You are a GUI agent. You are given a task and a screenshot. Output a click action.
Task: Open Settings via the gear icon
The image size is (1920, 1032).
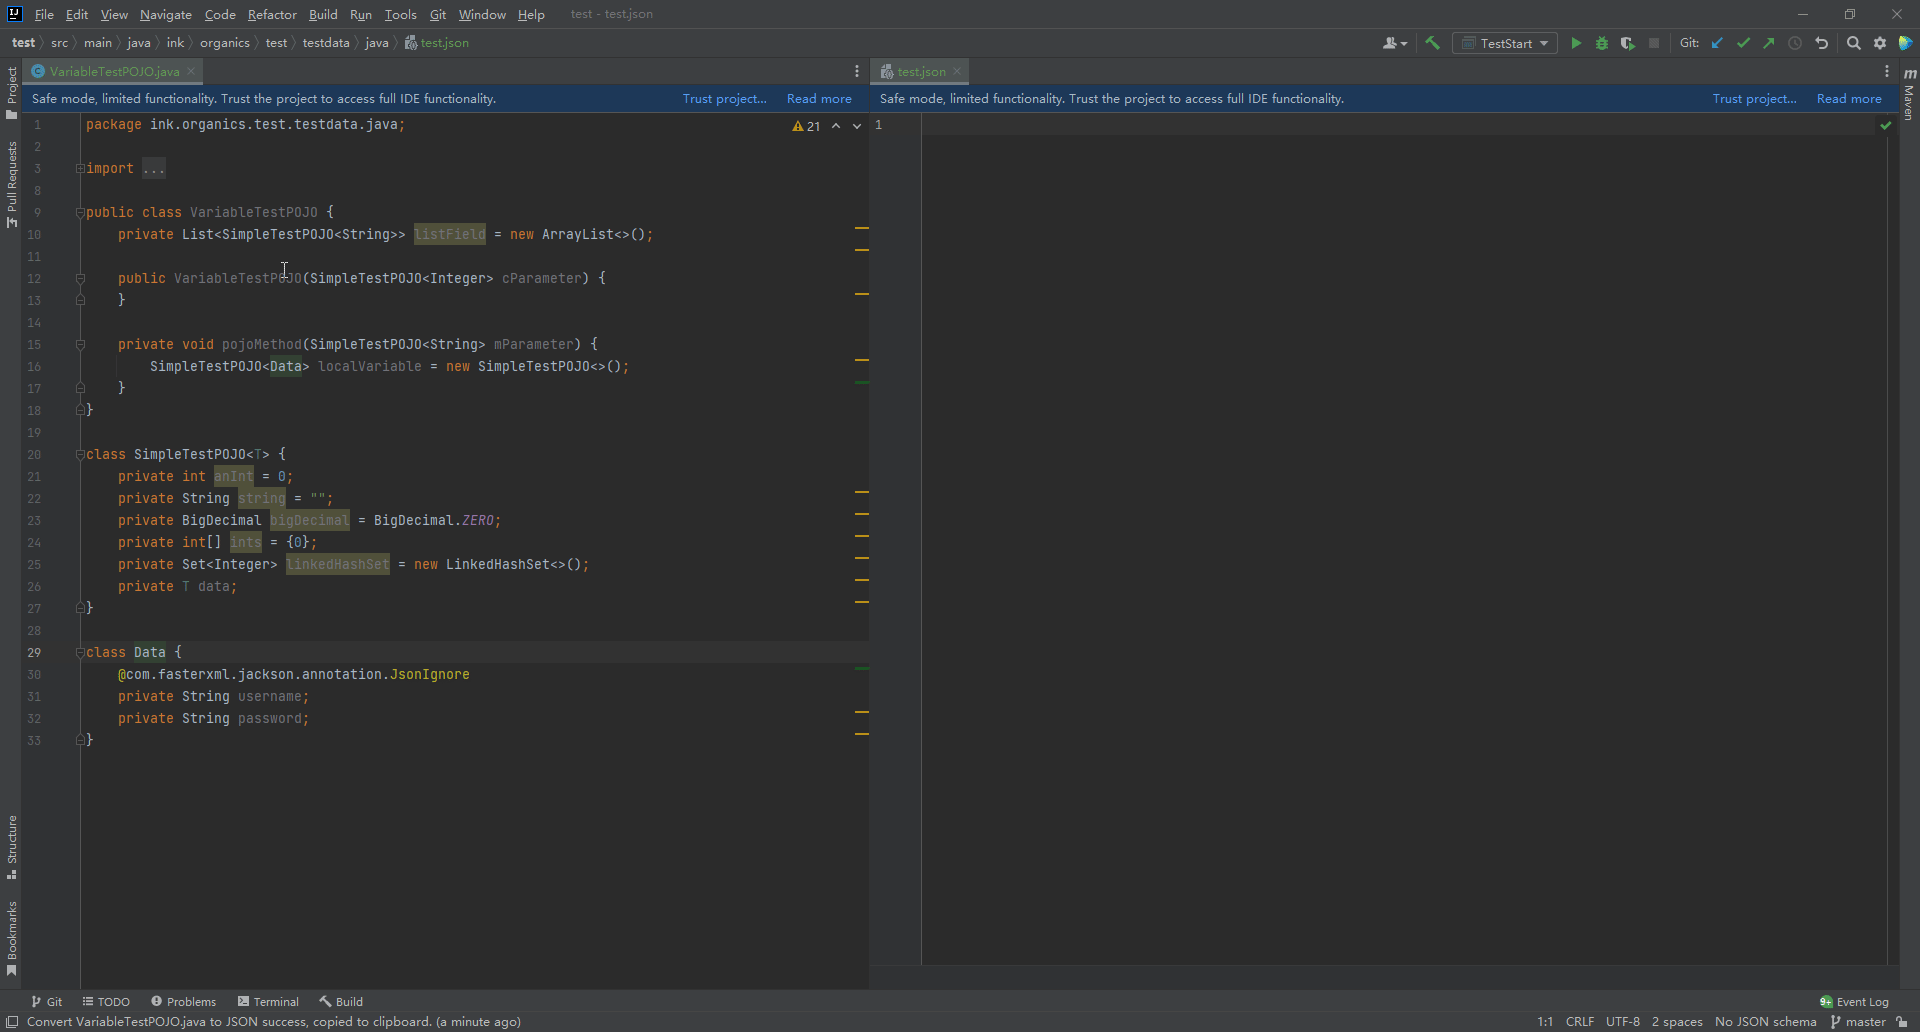pyautogui.click(x=1879, y=43)
